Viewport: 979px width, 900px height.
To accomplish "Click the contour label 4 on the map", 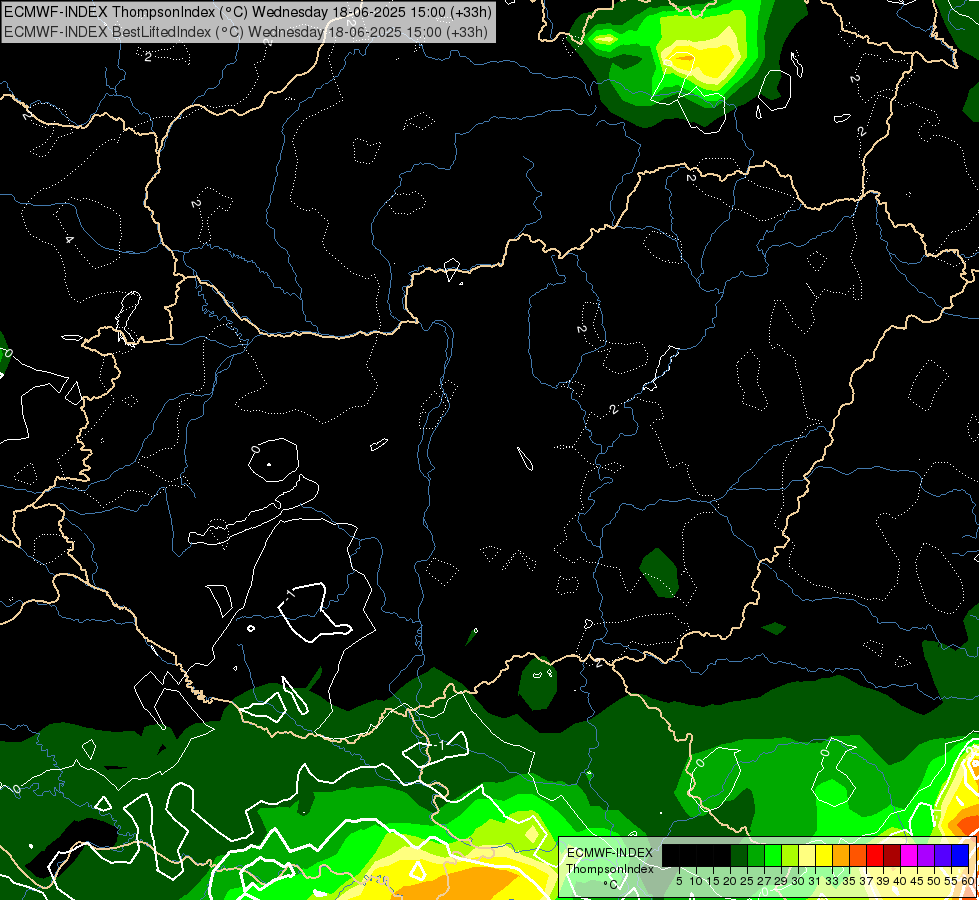I will [x=69, y=239].
